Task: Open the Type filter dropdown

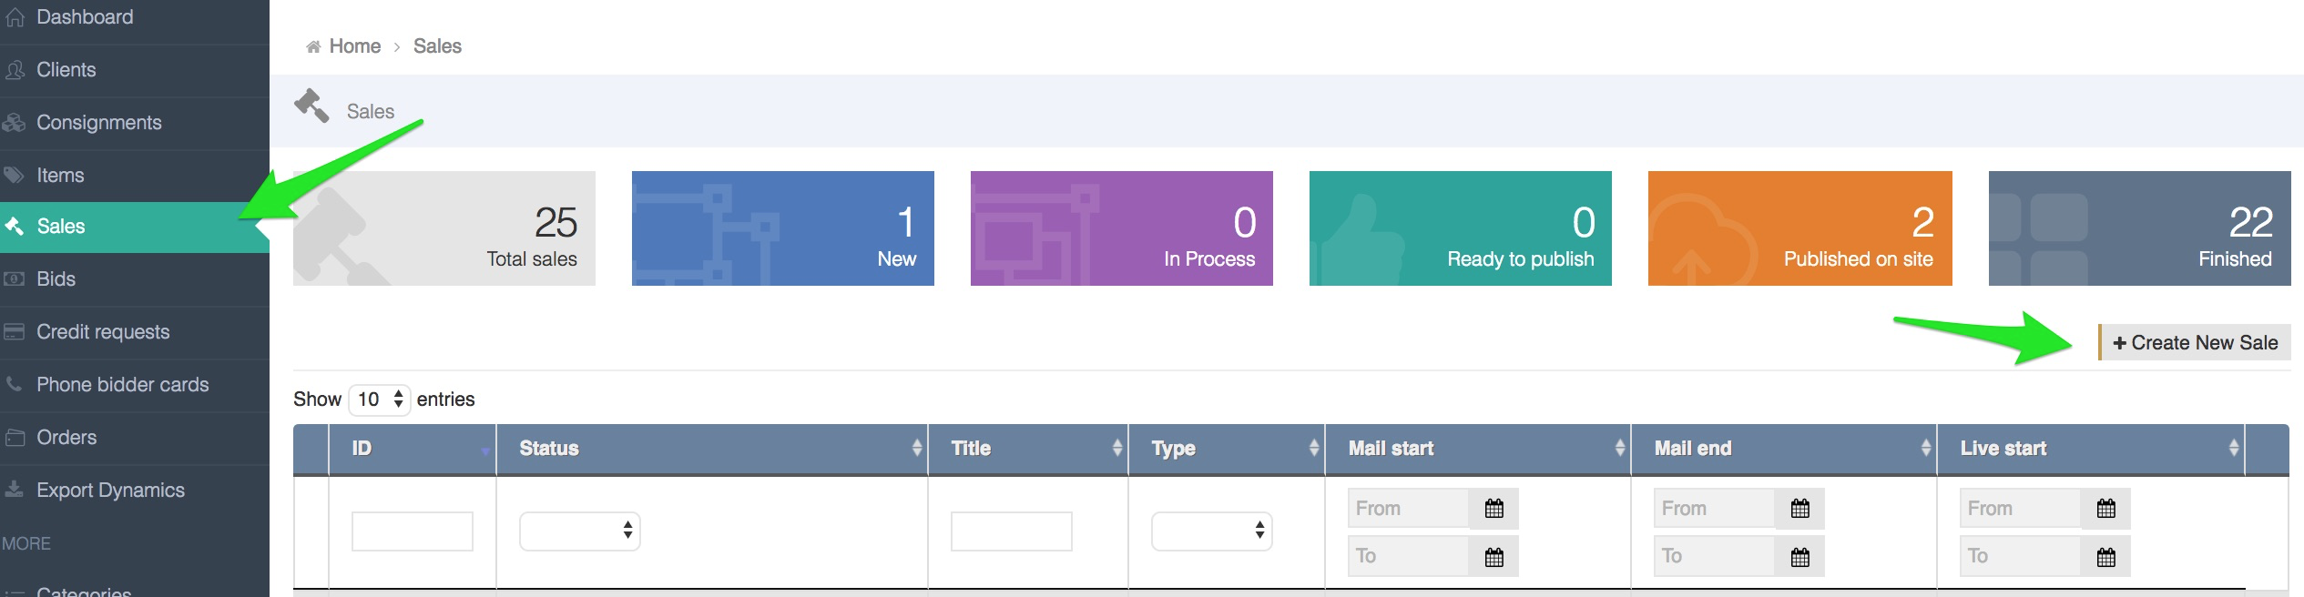Action: coord(1211,531)
